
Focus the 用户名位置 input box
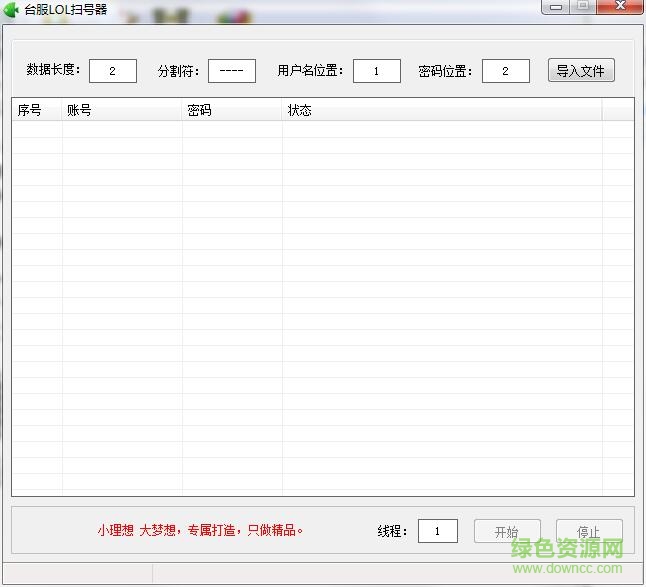tap(377, 71)
